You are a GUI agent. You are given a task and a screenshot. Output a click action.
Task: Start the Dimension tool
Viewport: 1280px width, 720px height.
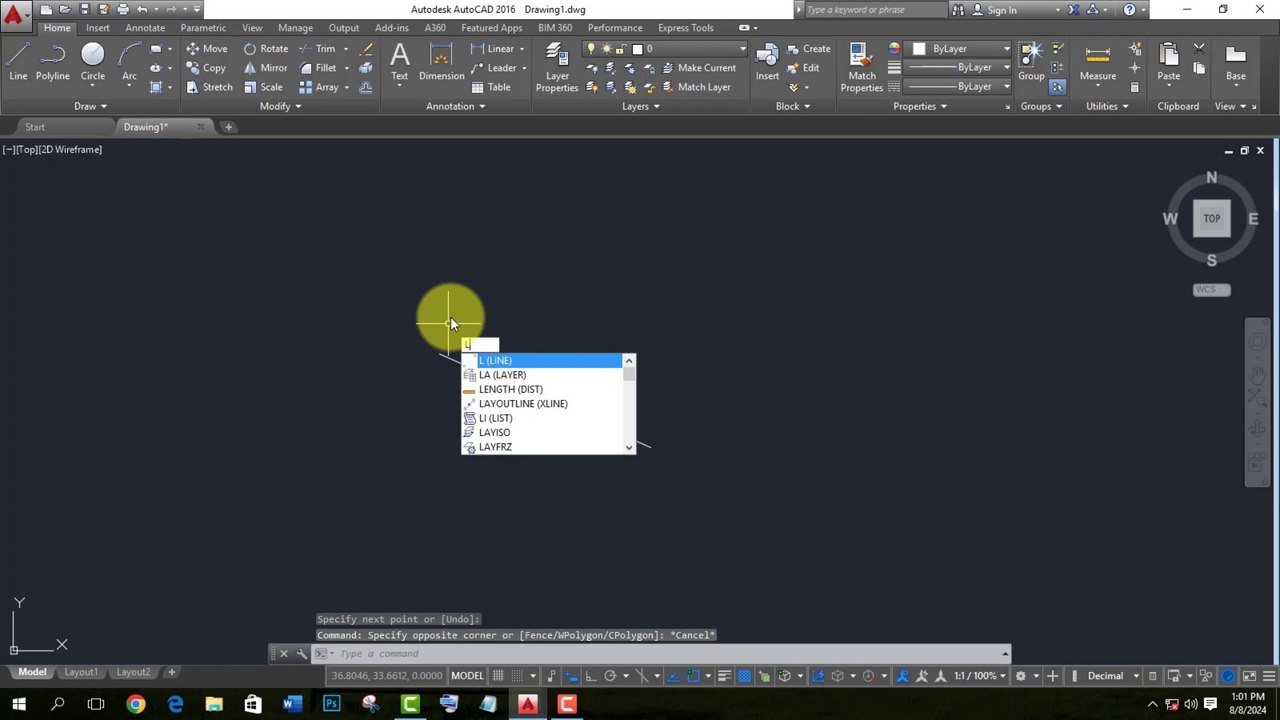click(441, 62)
